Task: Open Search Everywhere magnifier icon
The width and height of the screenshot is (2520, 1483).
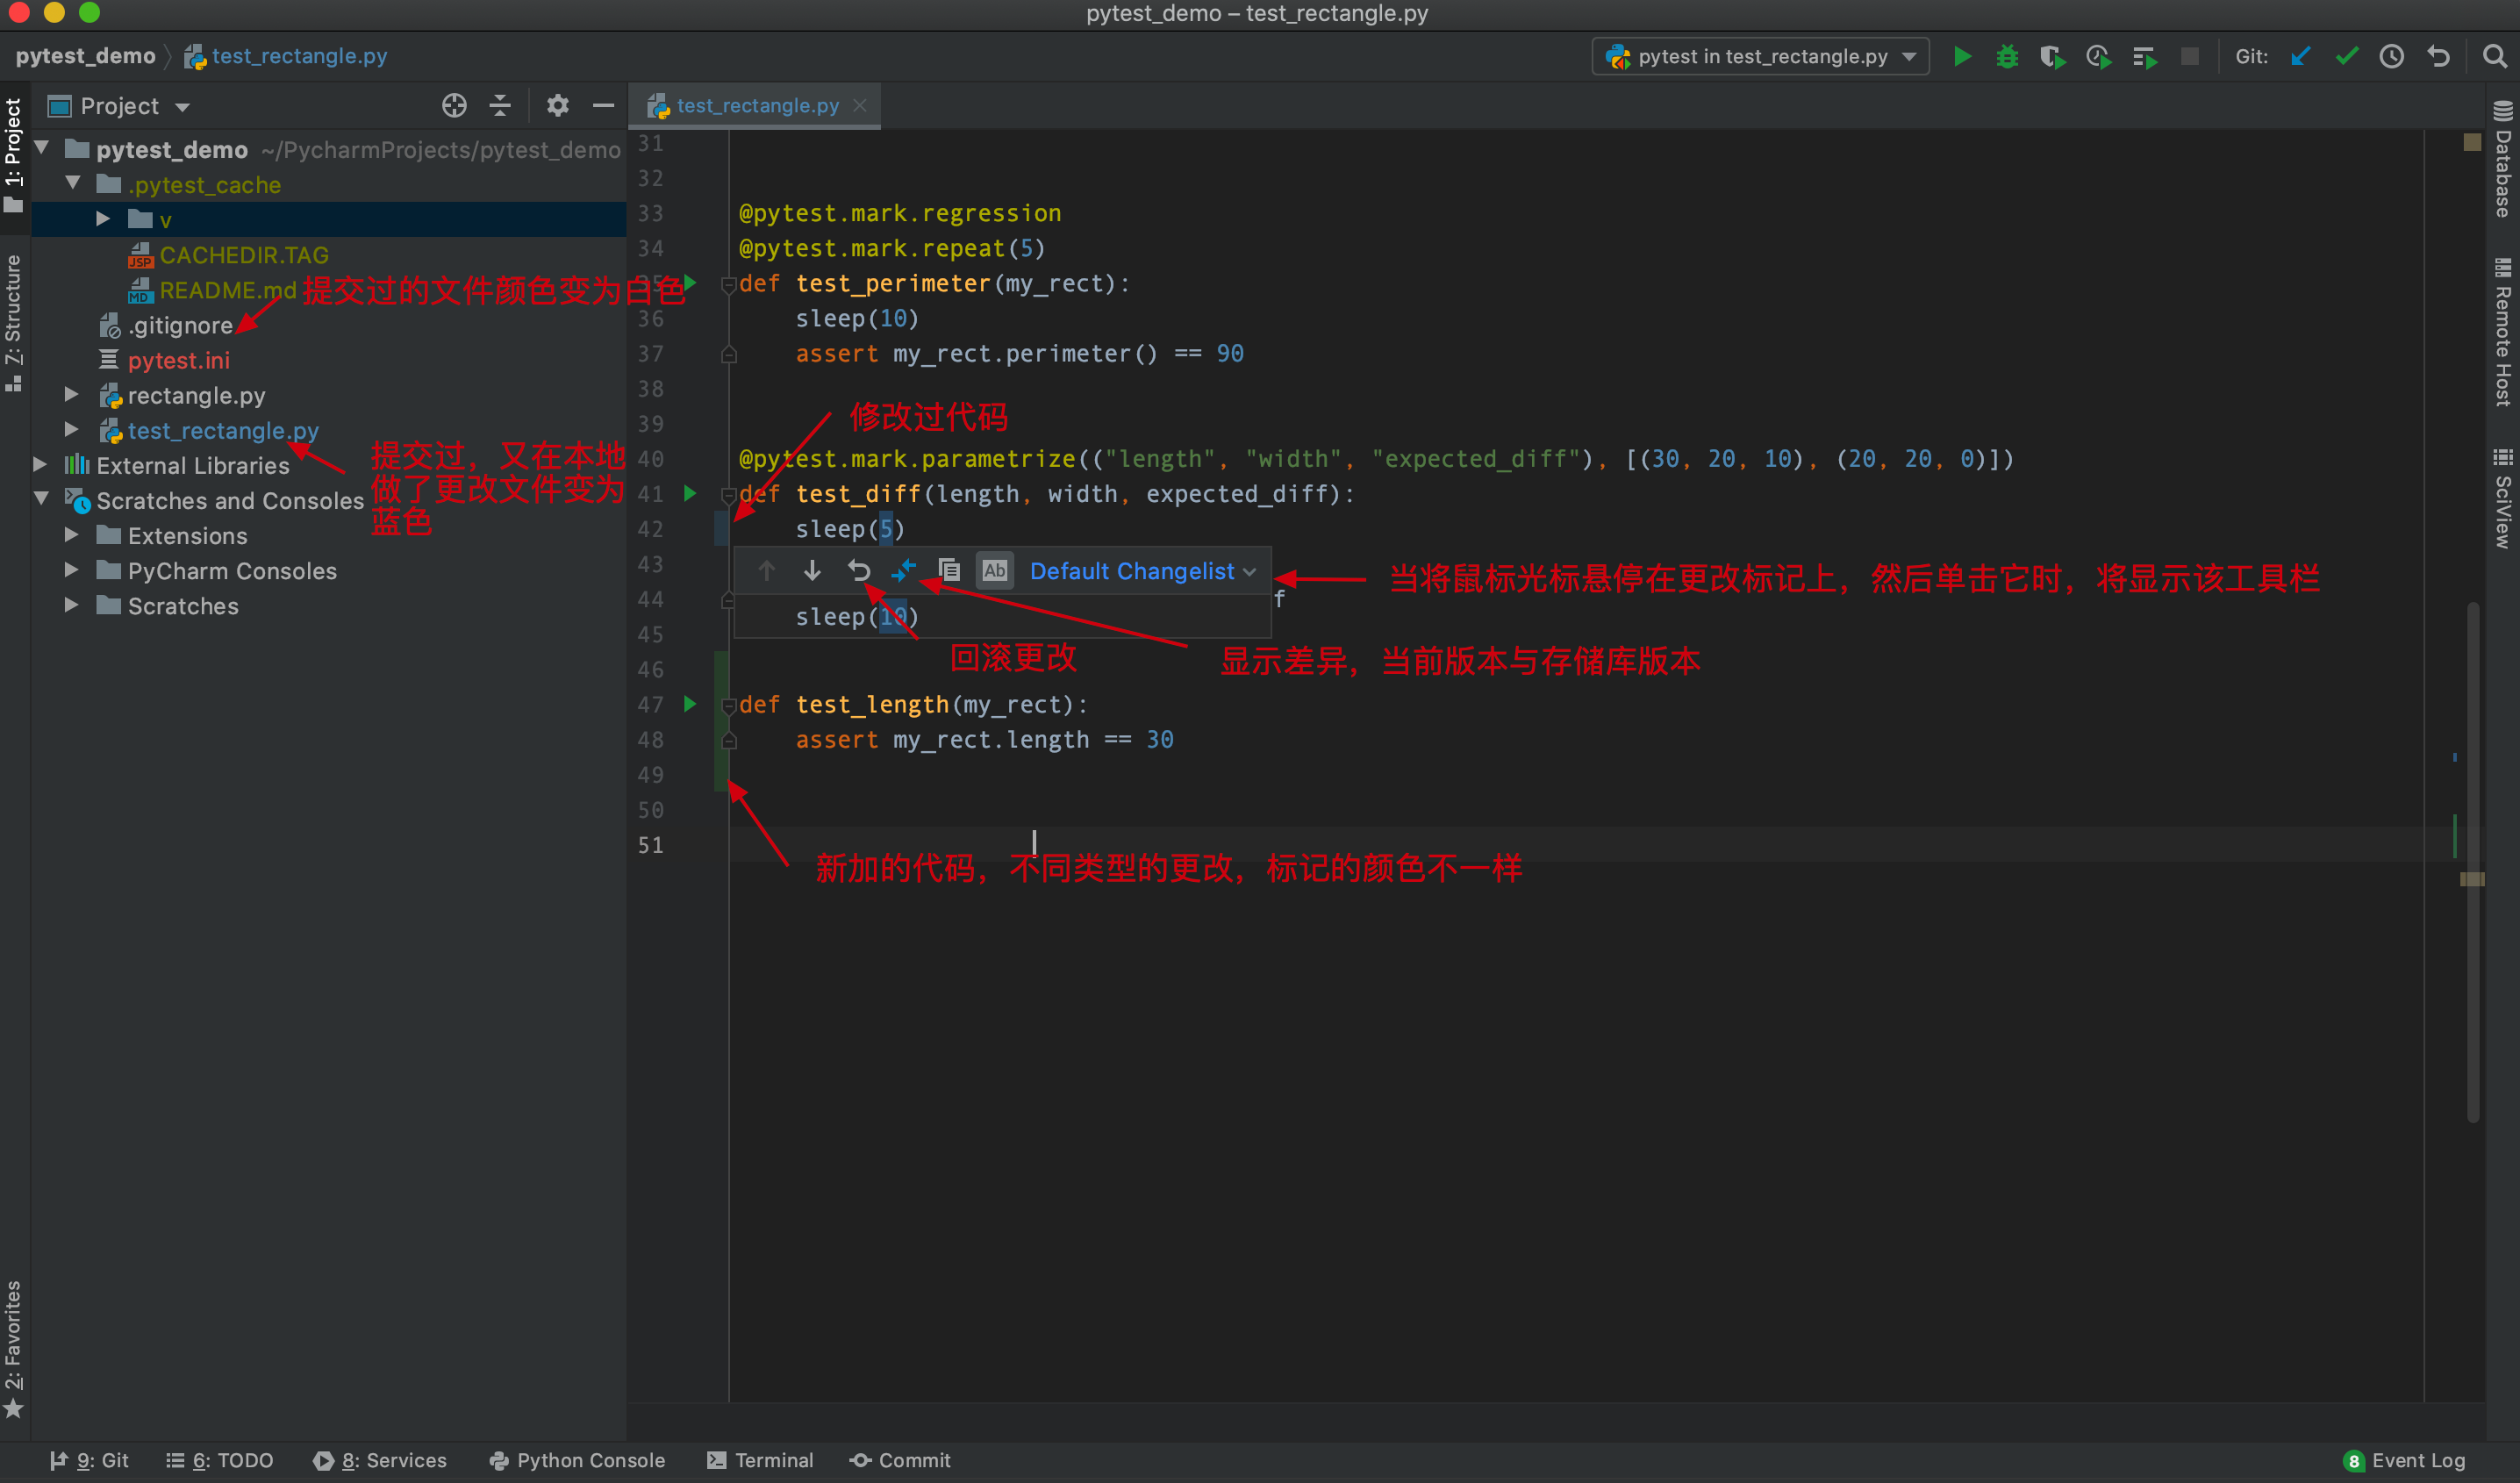Action: (2494, 56)
